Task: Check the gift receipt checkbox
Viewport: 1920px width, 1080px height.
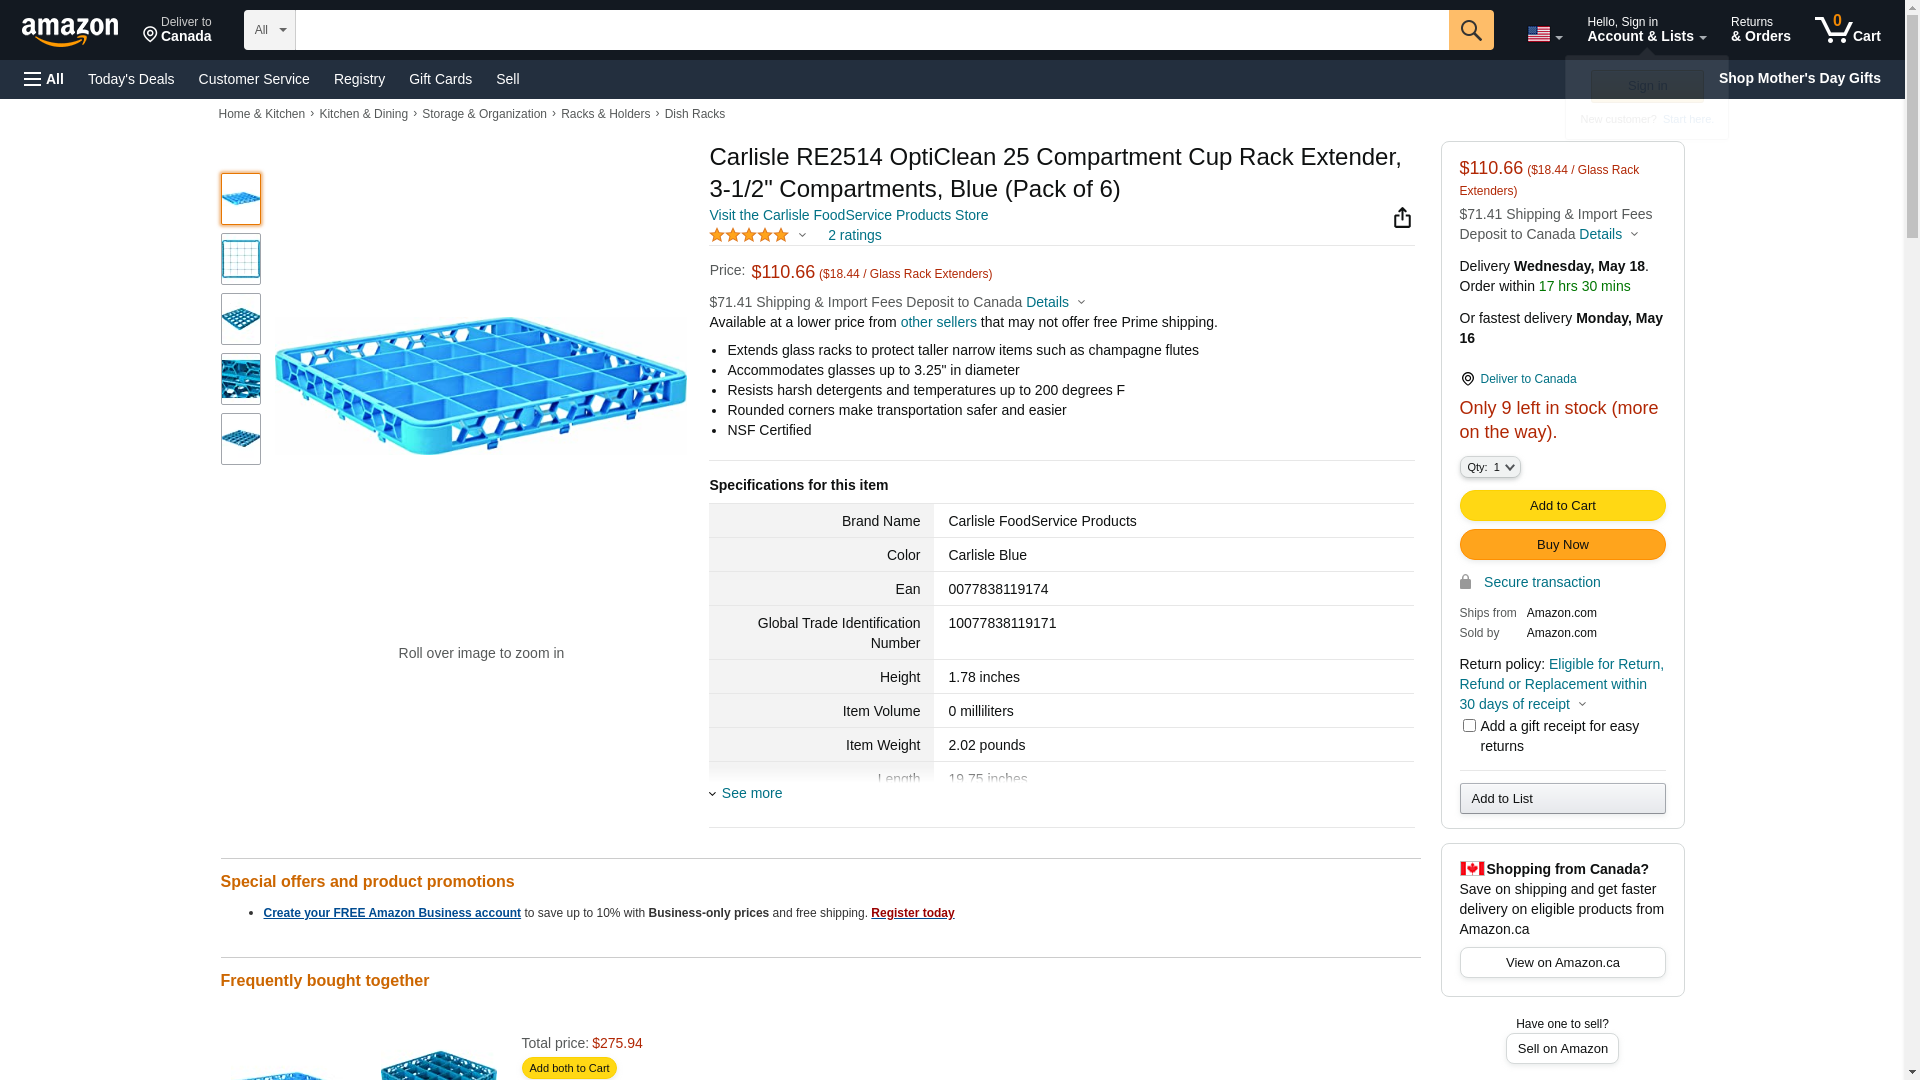Action: [x=1469, y=726]
